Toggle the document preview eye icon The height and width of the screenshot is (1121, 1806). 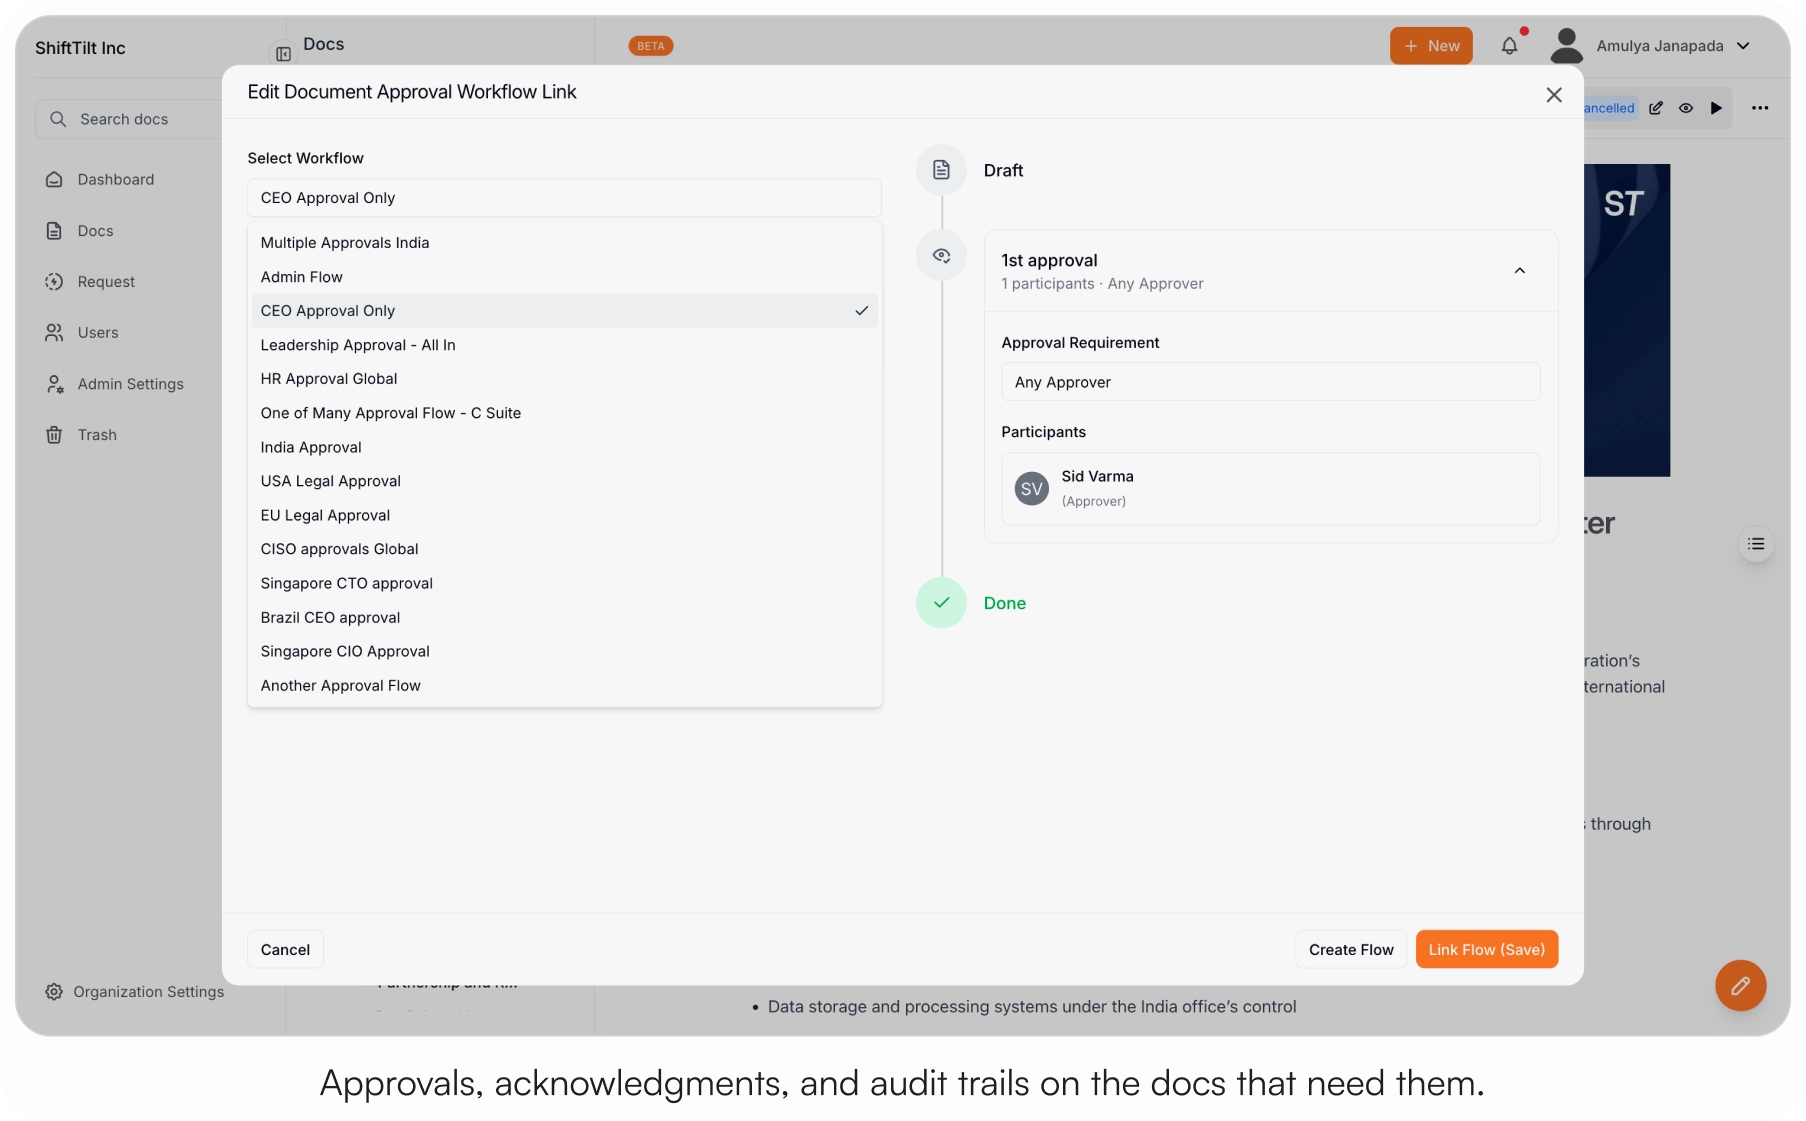[1686, 108]
